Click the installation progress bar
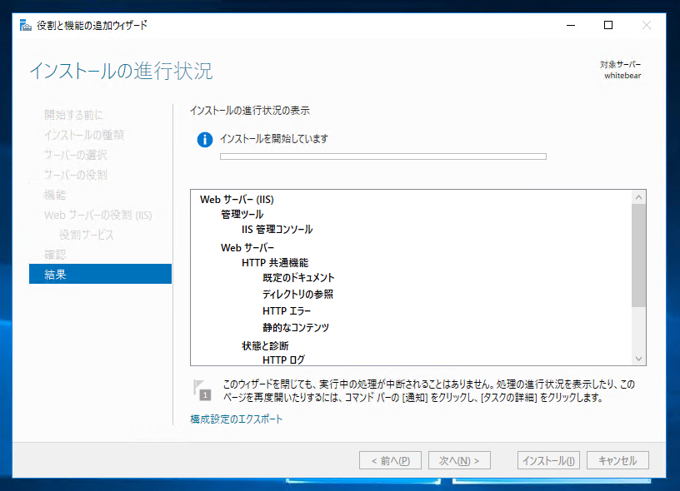The width and height of the screenshot is (680, 491). [383, 157]
